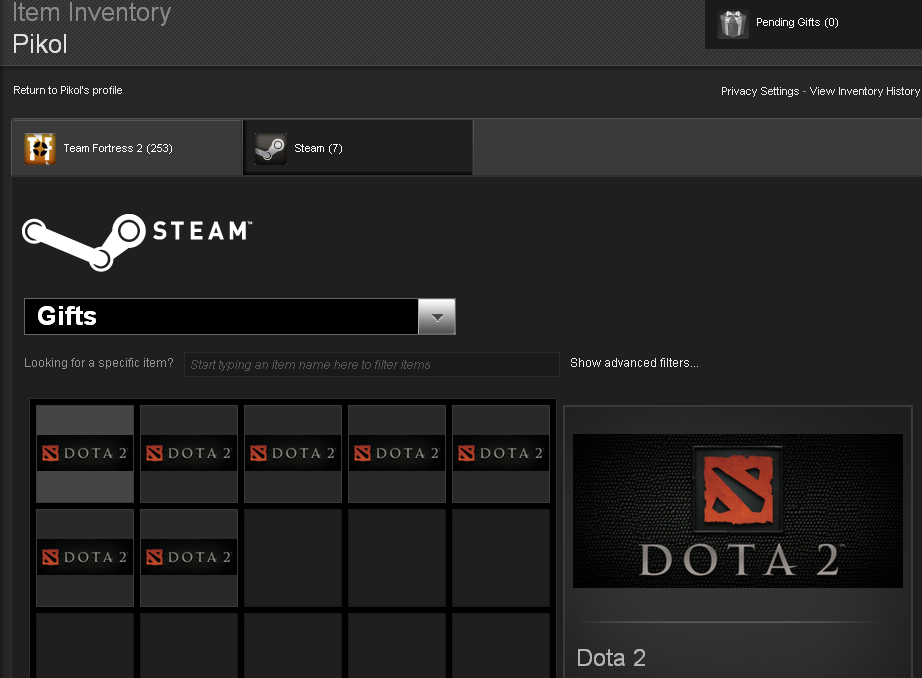Click the Steam tab icon

(270, 148)
